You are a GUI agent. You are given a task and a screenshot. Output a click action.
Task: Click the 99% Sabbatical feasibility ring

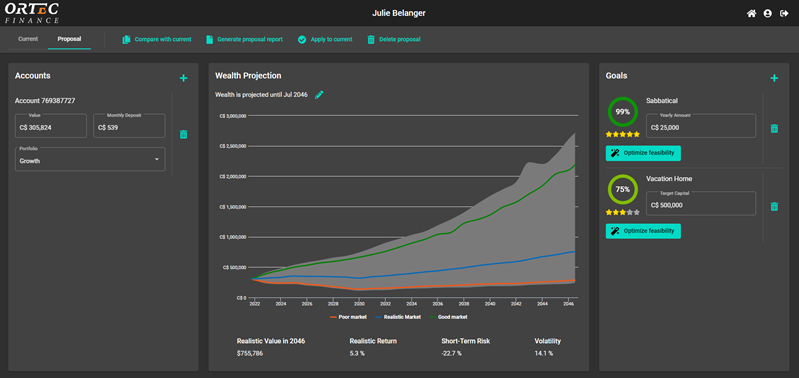[x=623, y=112]
